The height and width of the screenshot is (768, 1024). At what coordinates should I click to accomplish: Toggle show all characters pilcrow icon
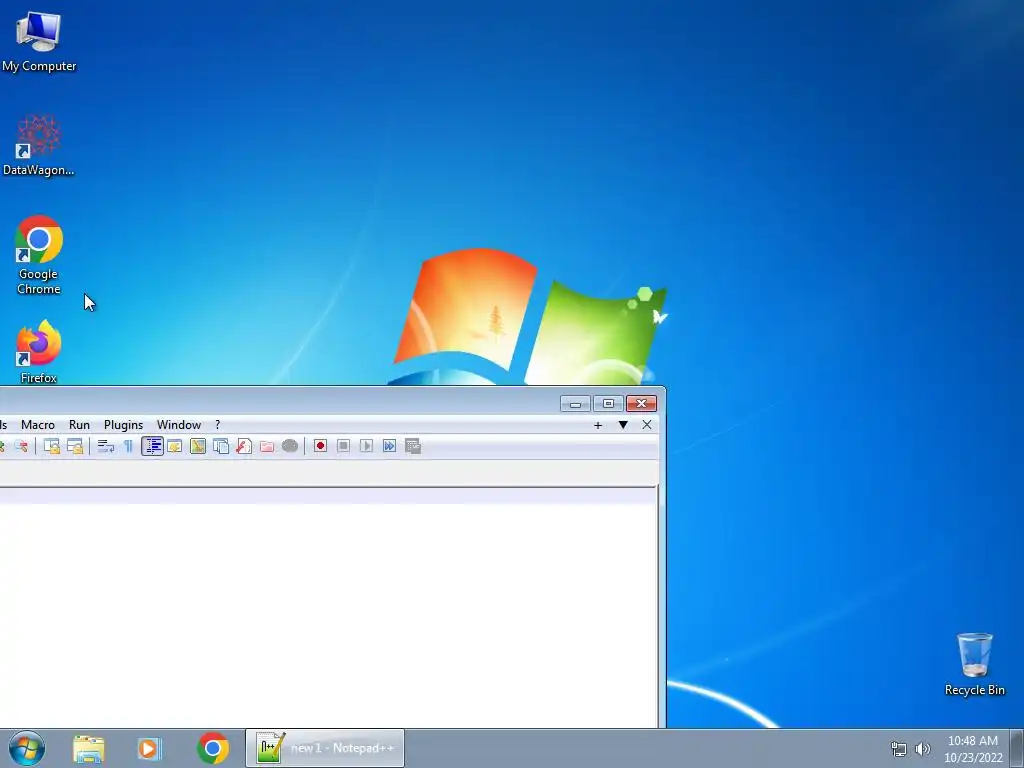click(x=128, y=447)
